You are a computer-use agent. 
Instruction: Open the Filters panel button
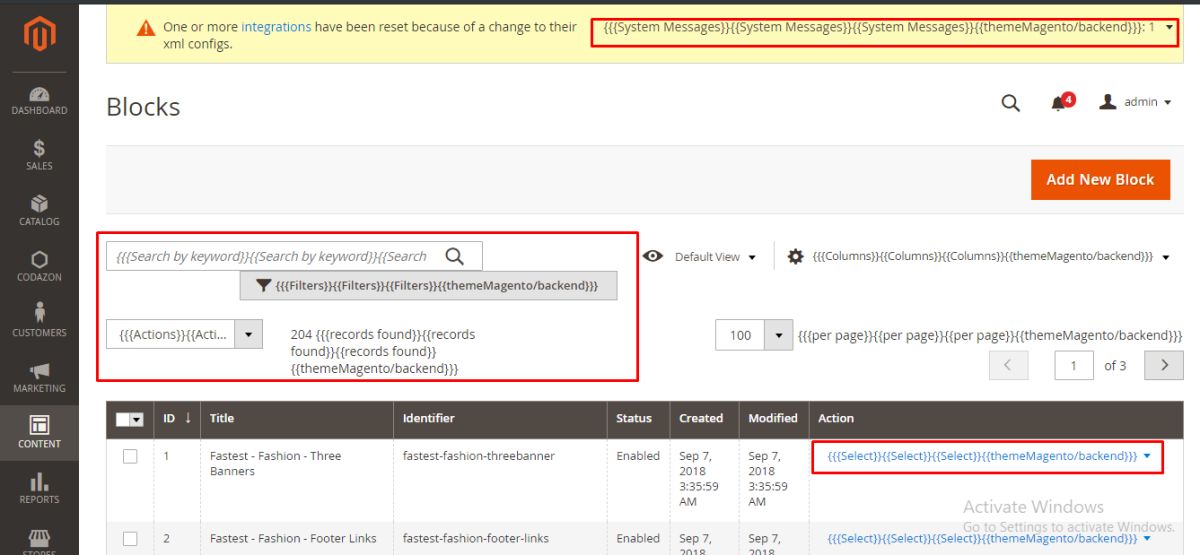(x=428, y=285)
